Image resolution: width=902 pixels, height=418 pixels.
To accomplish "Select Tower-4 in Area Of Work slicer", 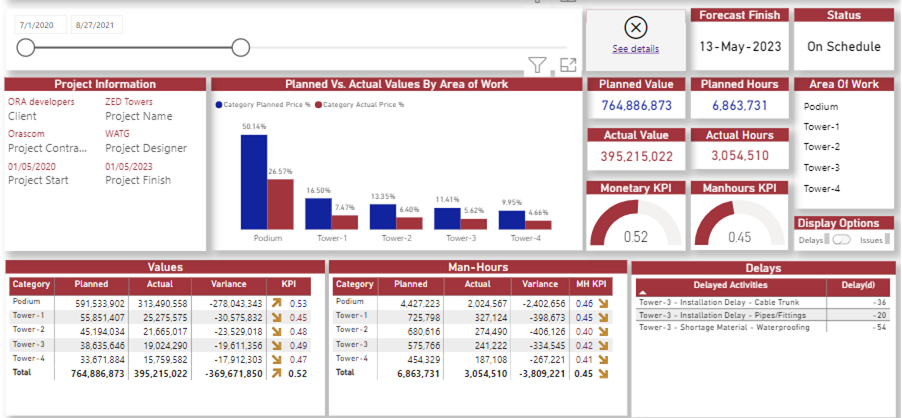I will 821,189.
